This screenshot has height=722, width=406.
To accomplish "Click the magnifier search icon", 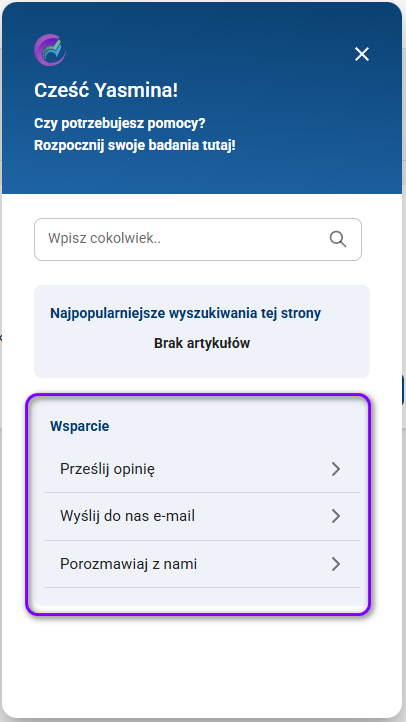I will click(x=338, y=239).
